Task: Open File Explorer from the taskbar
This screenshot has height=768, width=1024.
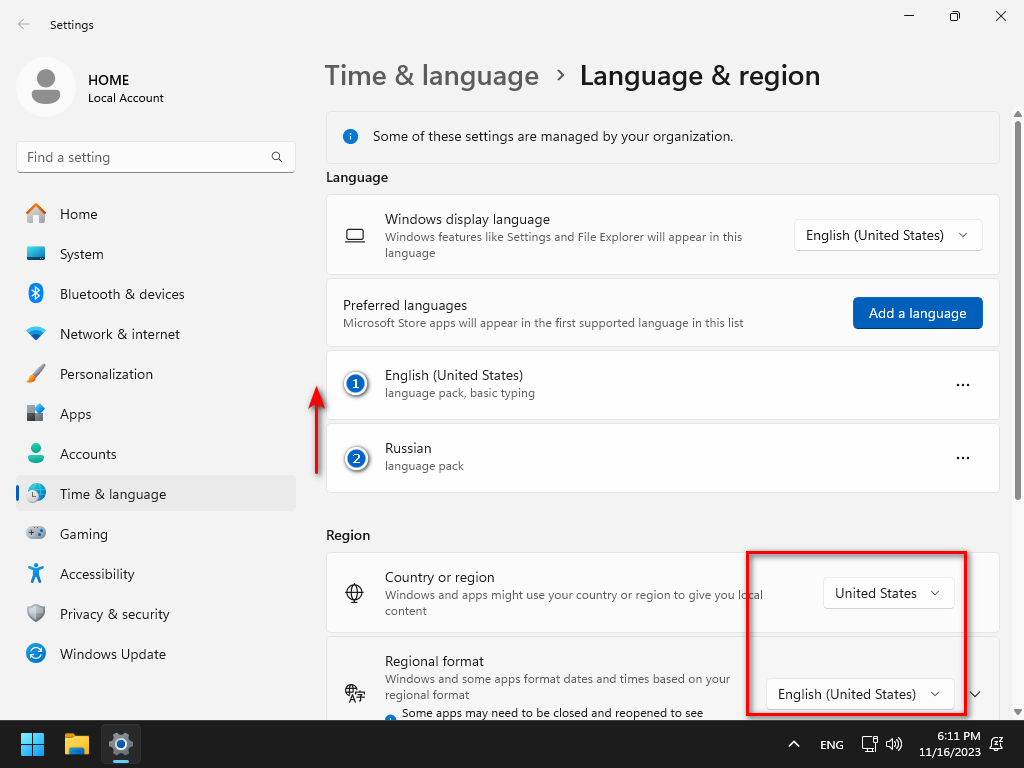Action: pyautogui.click(x=77, y=744)
